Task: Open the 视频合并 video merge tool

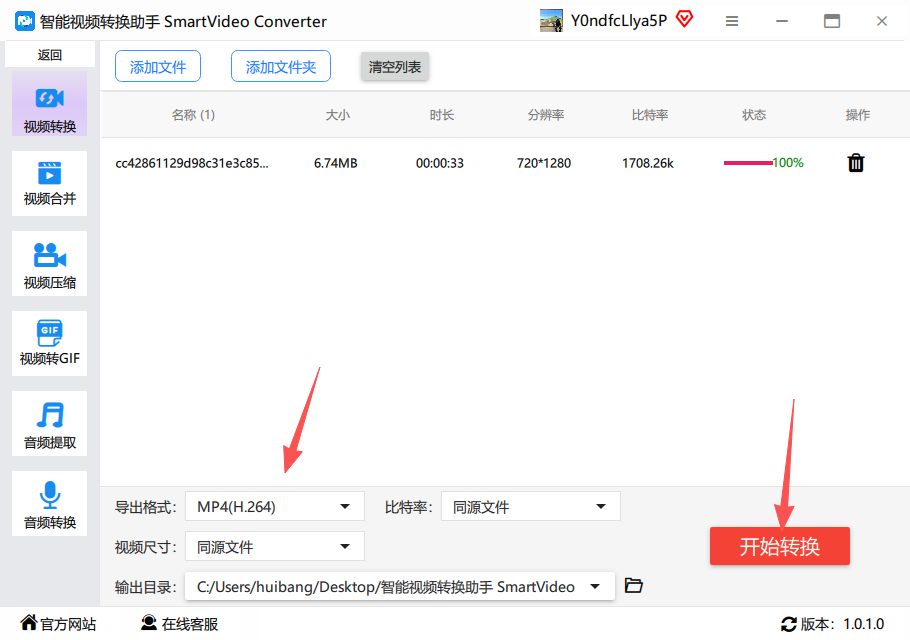Action: click(x=49, y=183)
